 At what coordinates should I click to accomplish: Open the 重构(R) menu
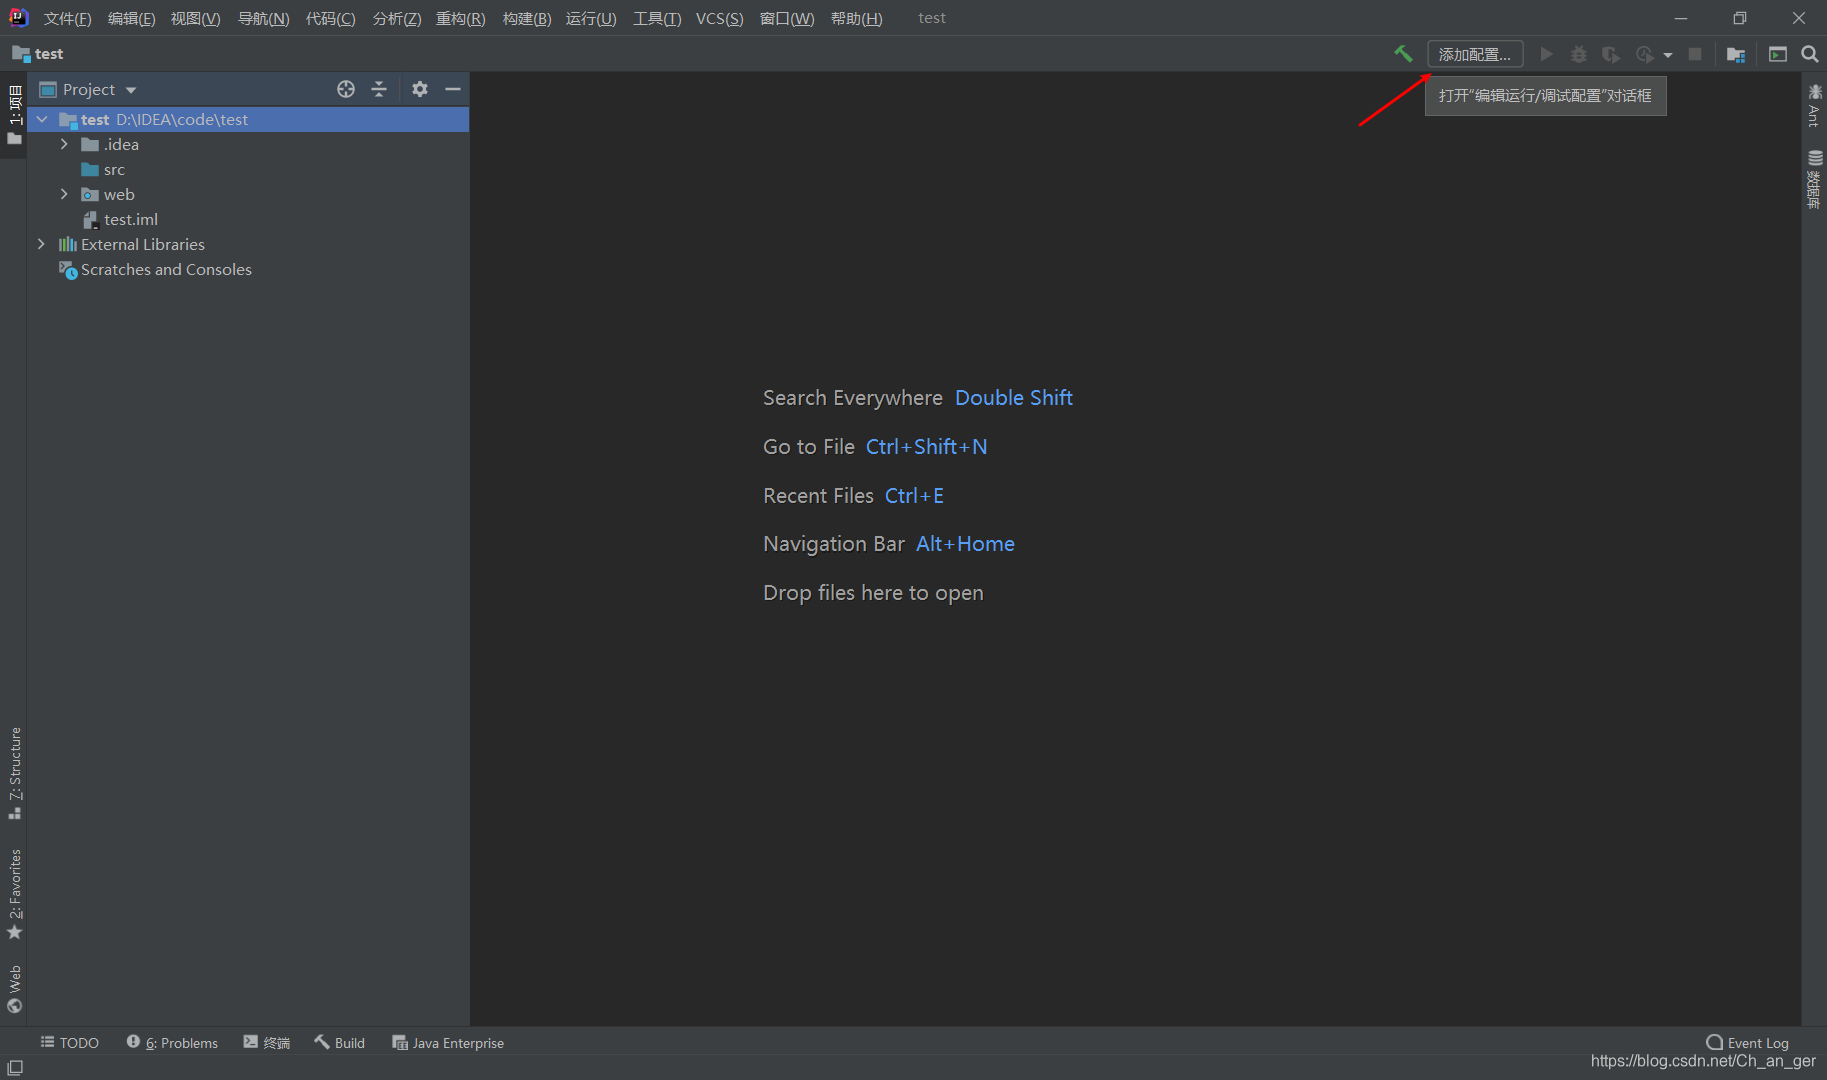click(x=460, y=18)
